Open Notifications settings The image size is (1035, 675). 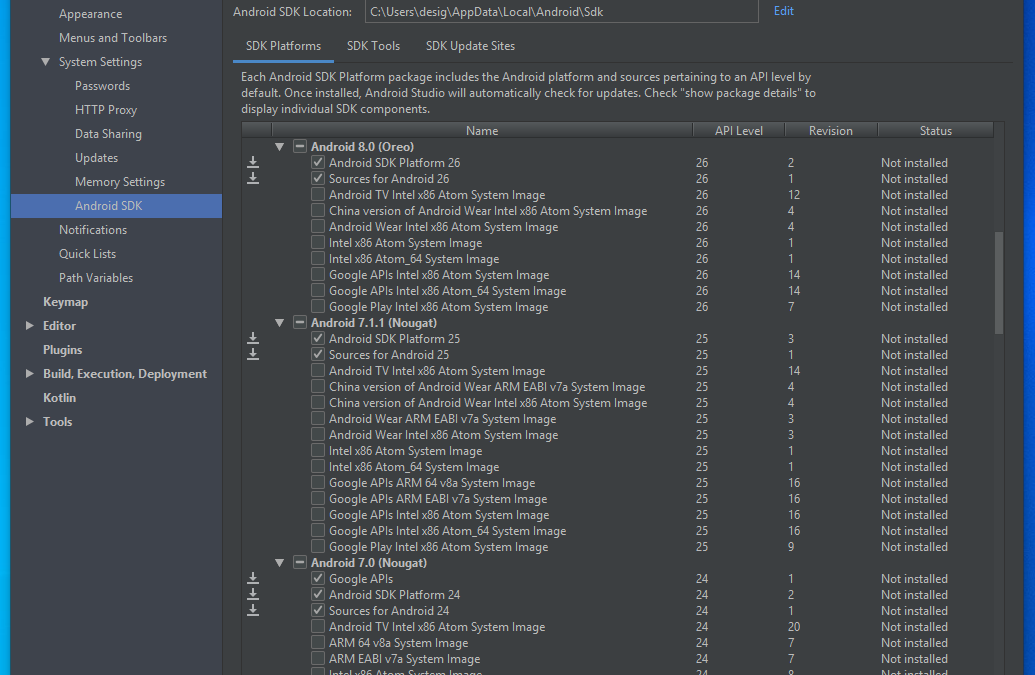pos(93,230)
